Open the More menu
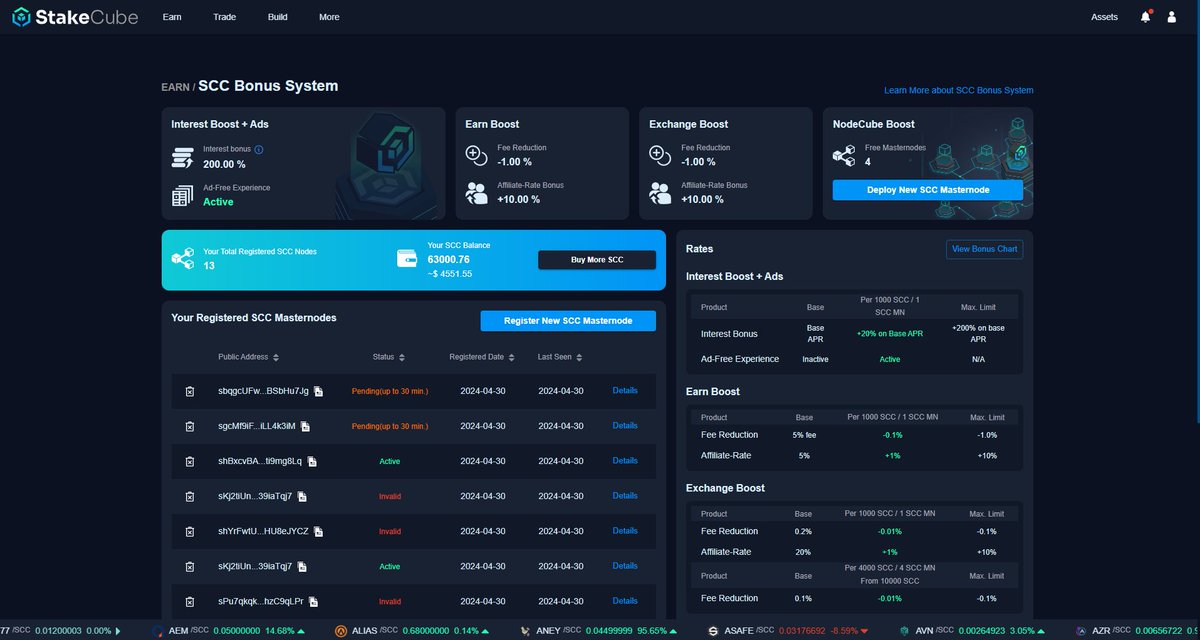The image size is (1200, 640). (329, 17)
